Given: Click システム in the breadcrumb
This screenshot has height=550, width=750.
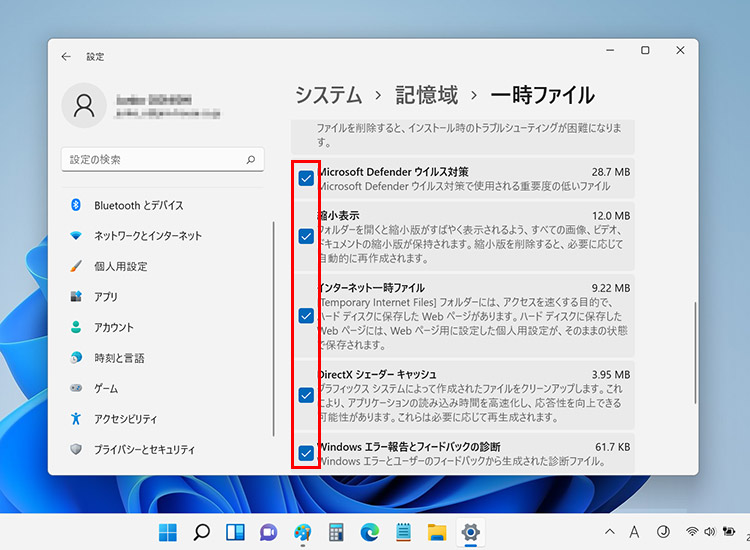Looking at the screenshot, I should click(328, 95).
